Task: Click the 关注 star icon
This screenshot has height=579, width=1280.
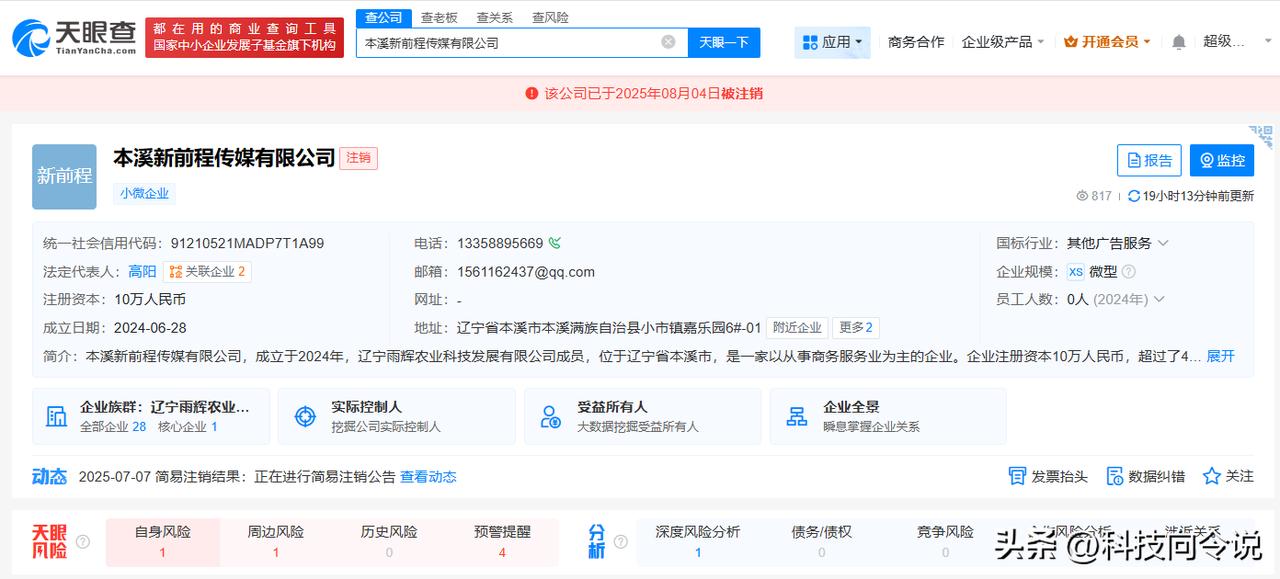Action: (1212, 476)
